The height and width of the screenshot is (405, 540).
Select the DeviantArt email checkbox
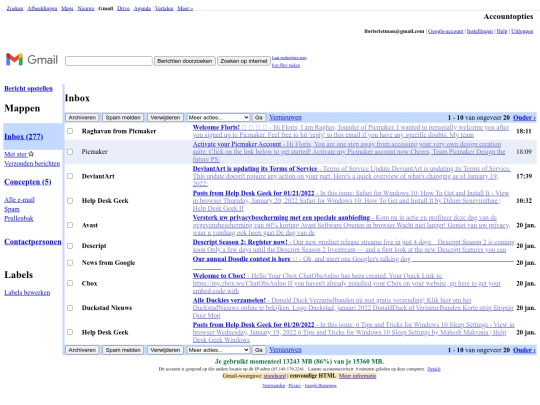[70, 176]
